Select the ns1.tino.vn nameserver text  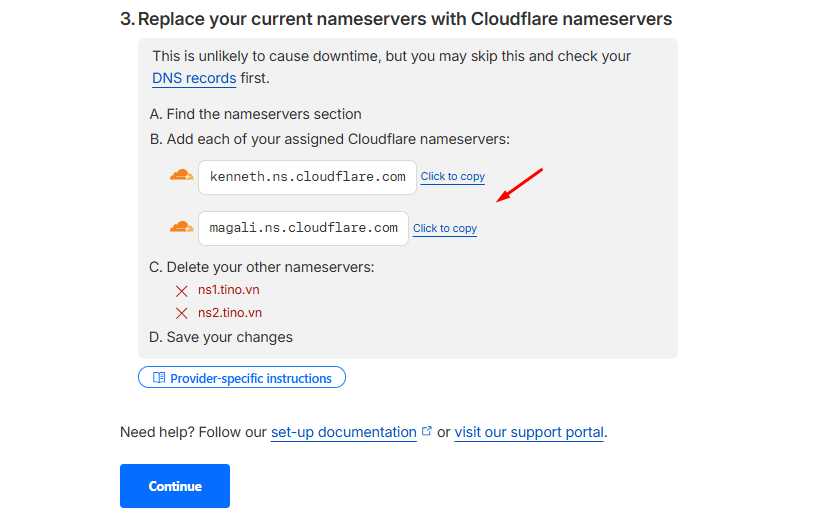coord(228,290)
